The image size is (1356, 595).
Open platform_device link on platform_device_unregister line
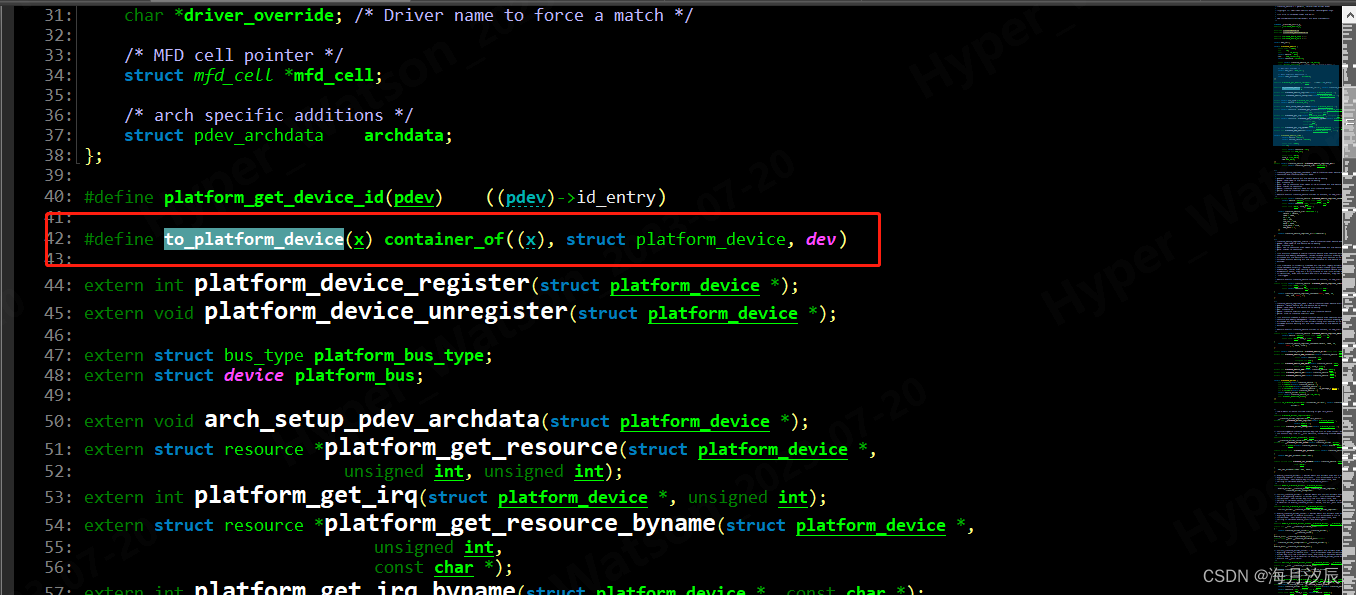pos(722,313)
